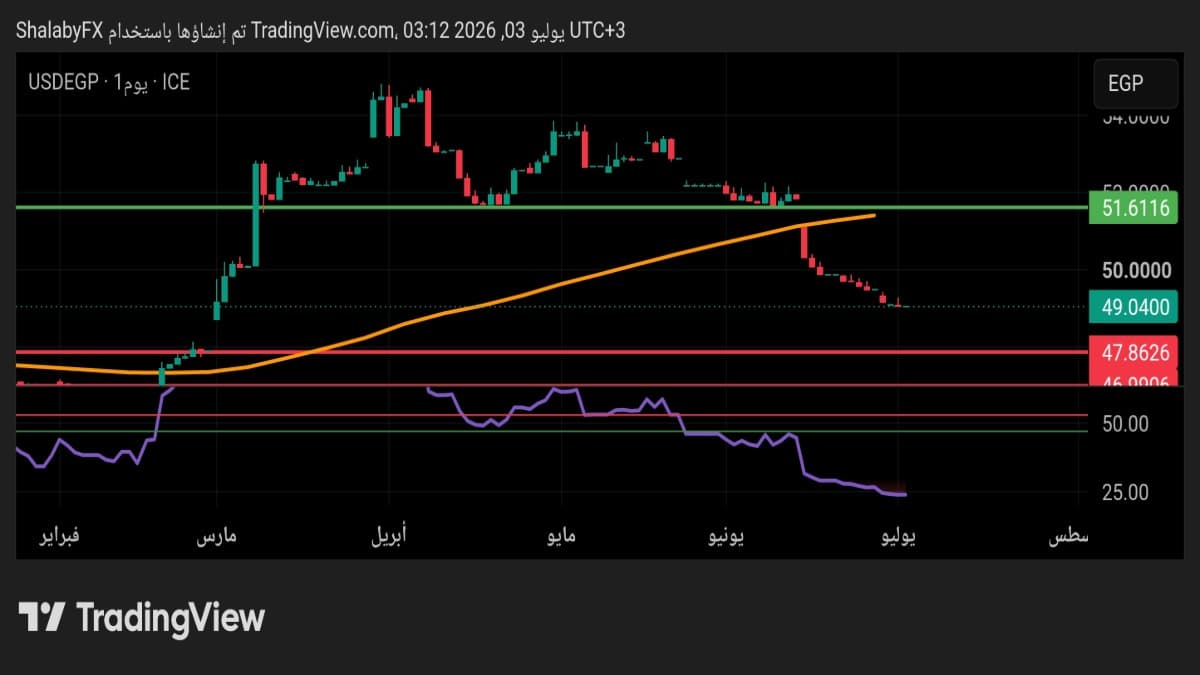This screenshot has height=675, width=1200.
Task: Click the TradingView logo icon
Action: click(x=42, y=617)
